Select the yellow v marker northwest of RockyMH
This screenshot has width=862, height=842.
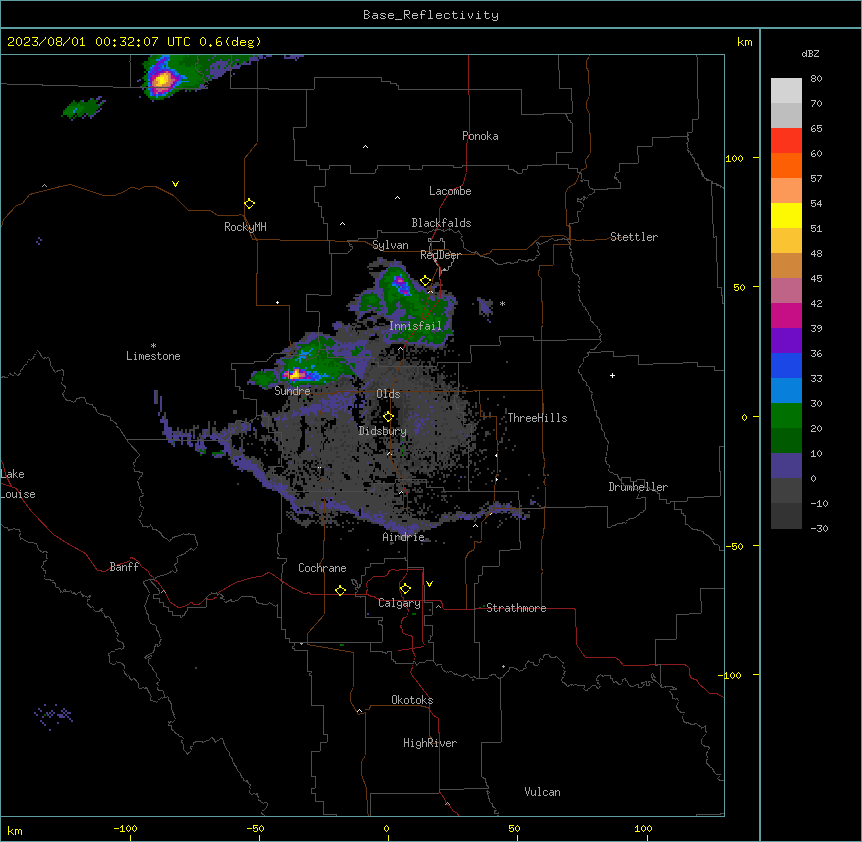[x=175, y=184]
